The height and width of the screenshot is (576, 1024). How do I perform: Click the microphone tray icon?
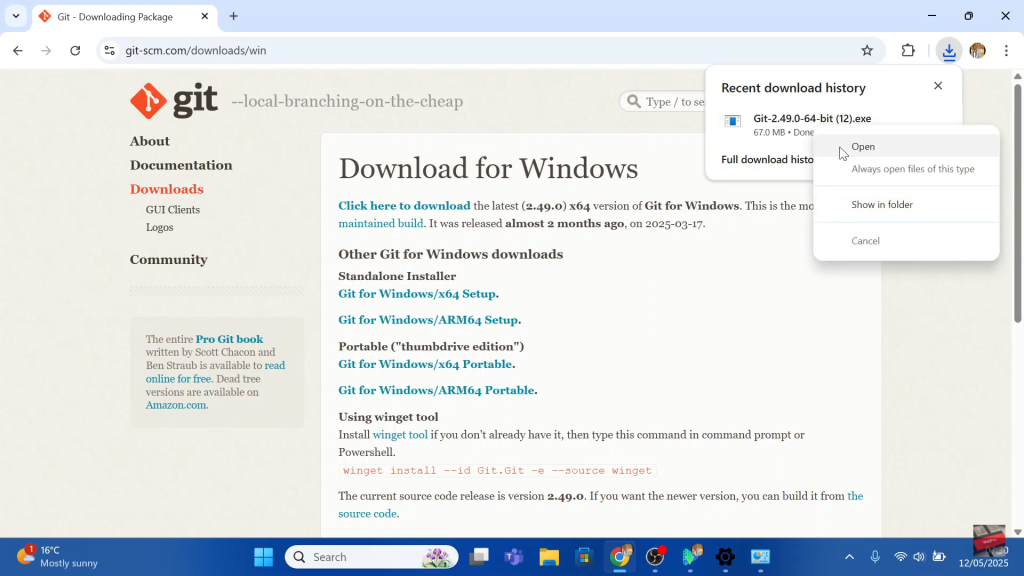pyautogui.click(x=875, y=557)
